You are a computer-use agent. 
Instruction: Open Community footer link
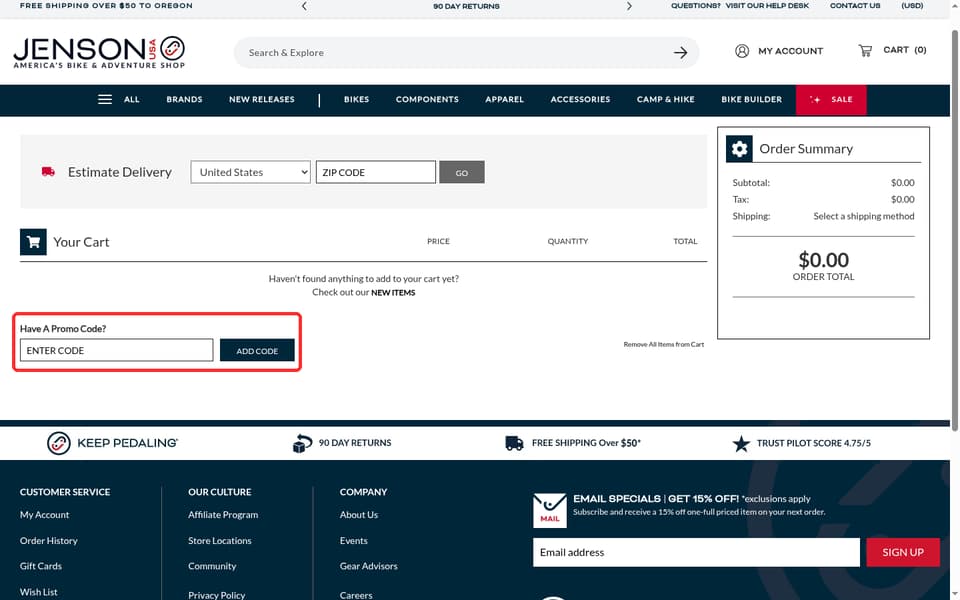212,566
